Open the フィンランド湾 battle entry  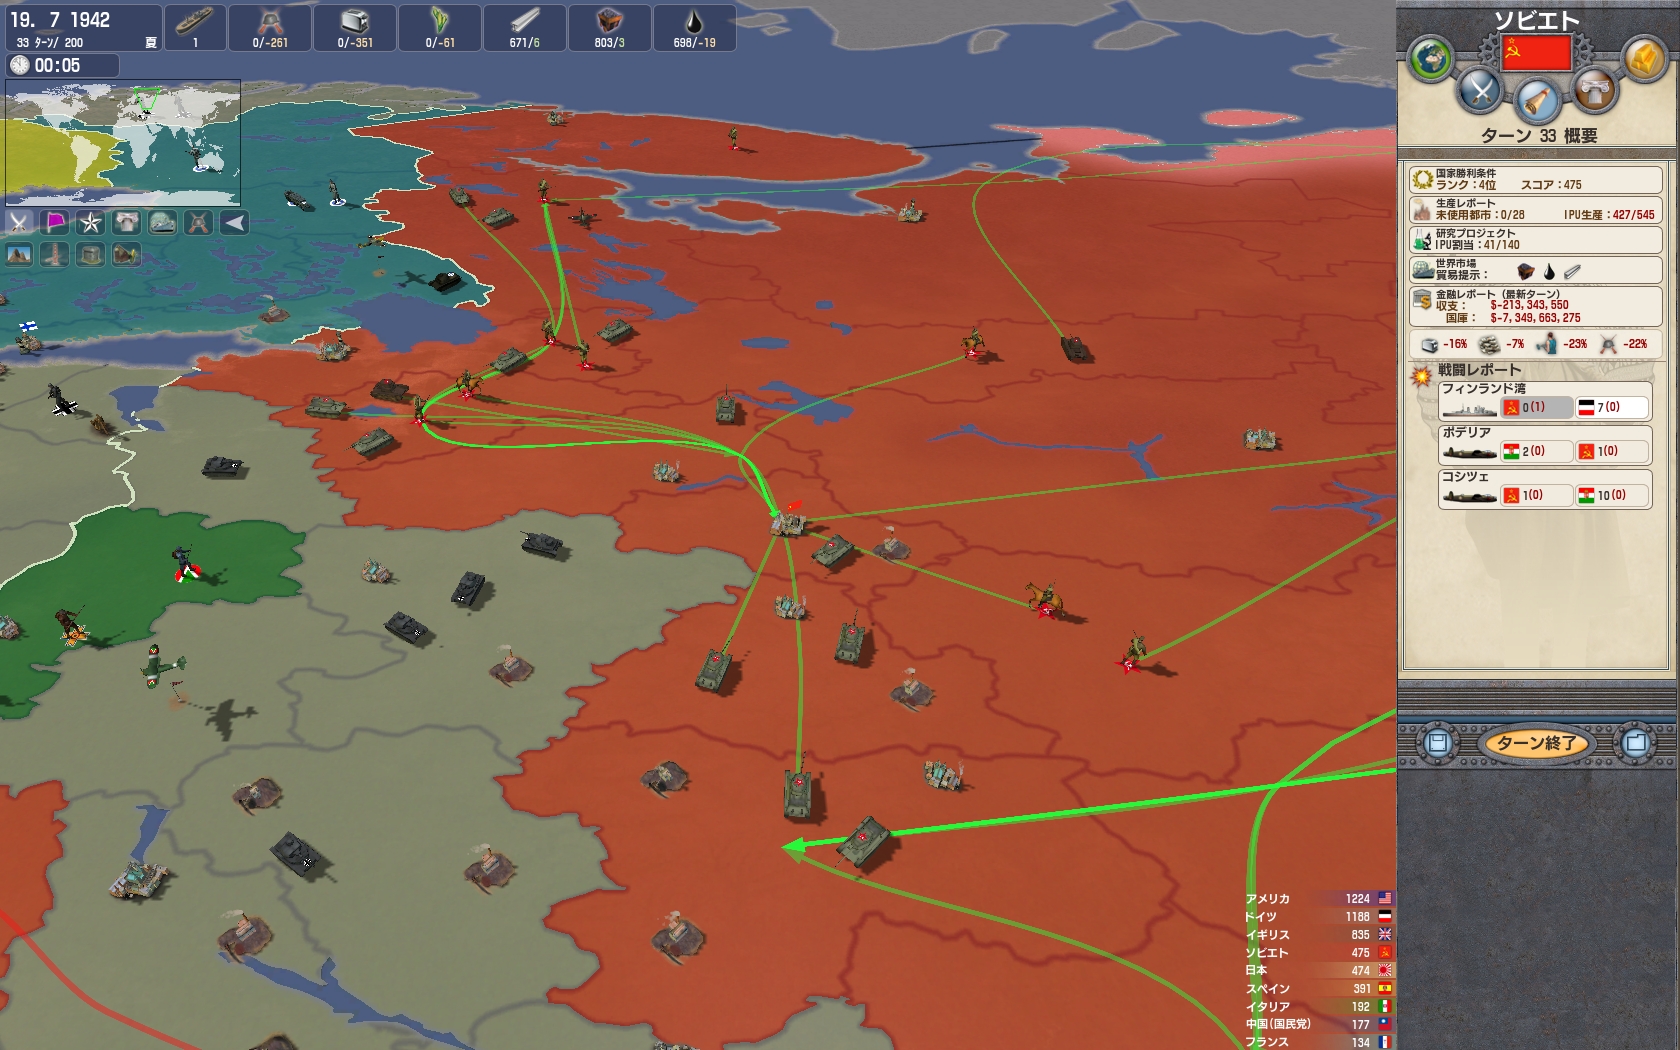[x=1544, y=400]
